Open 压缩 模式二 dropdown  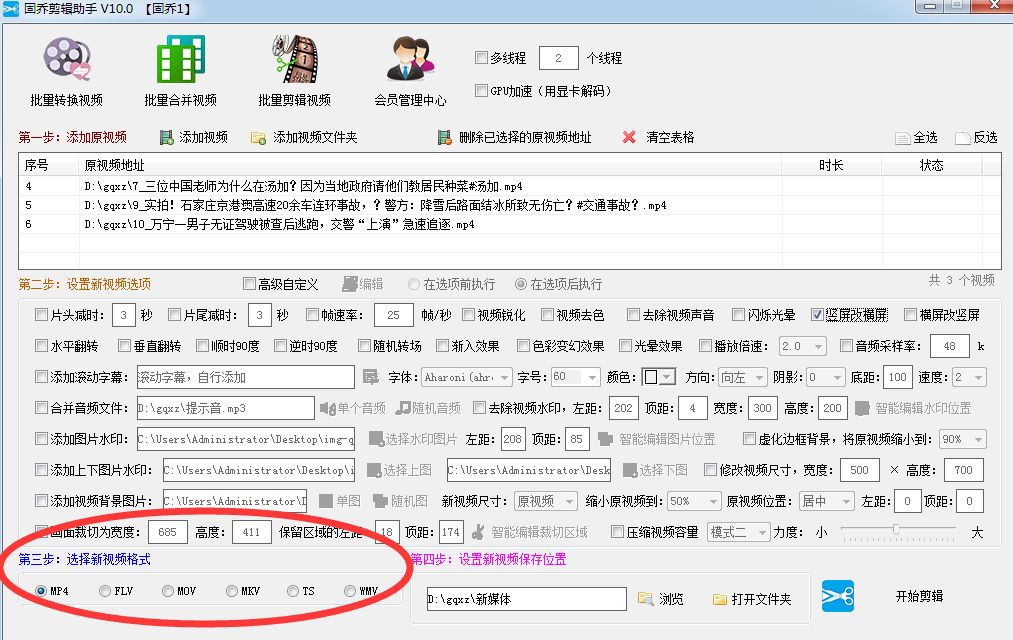(x=738, y=532)
